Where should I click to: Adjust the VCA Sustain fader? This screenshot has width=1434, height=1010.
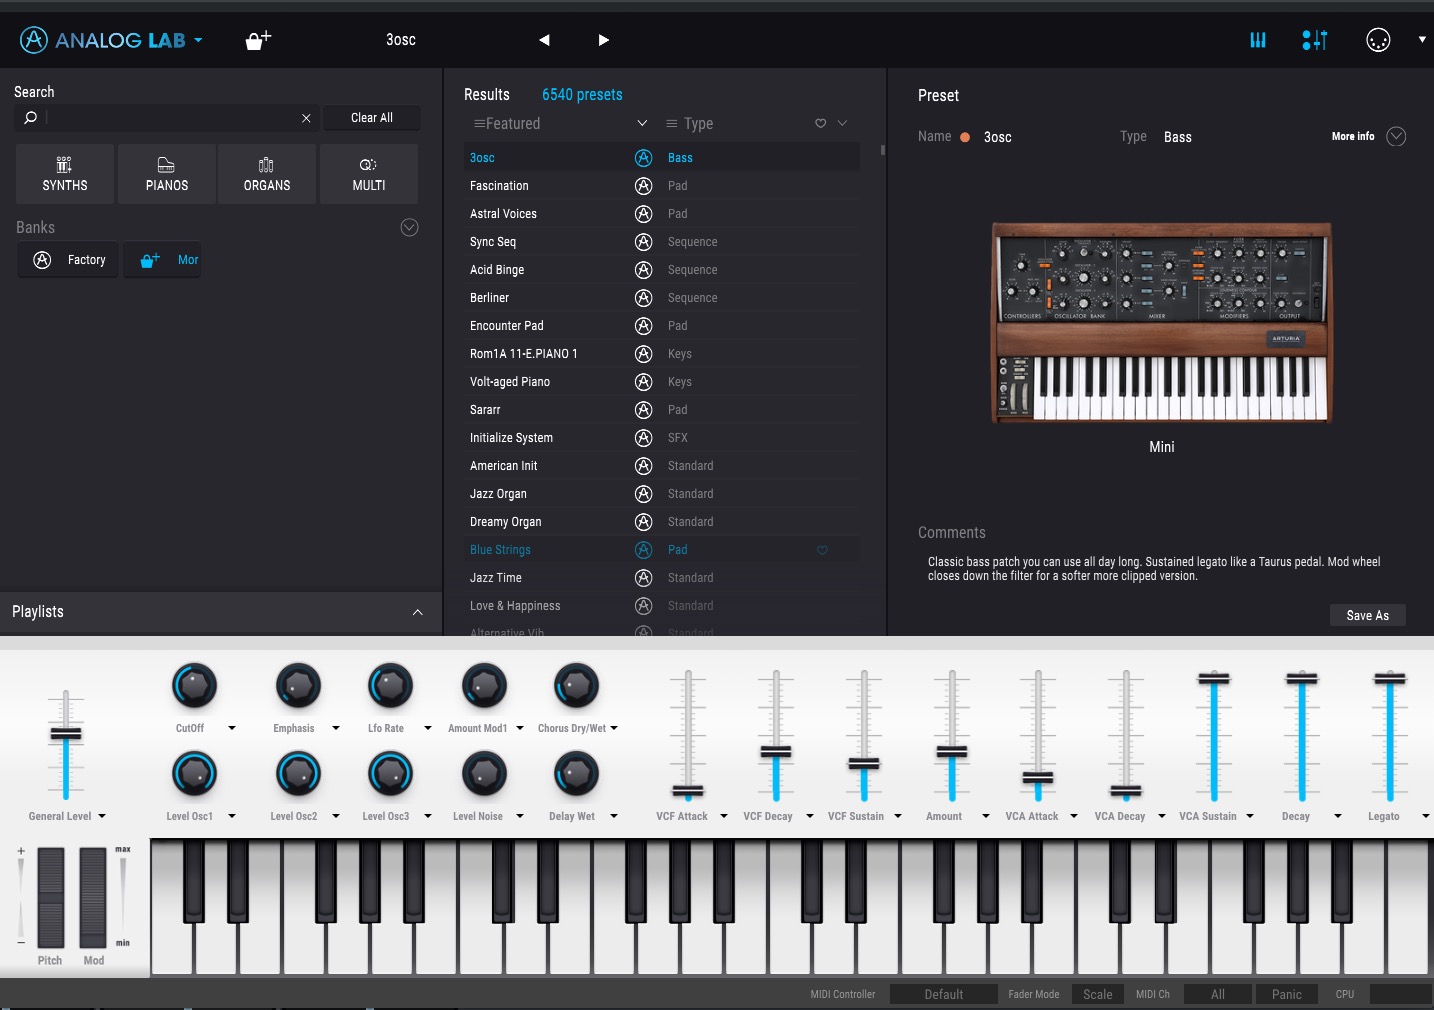click(1214, 679)
